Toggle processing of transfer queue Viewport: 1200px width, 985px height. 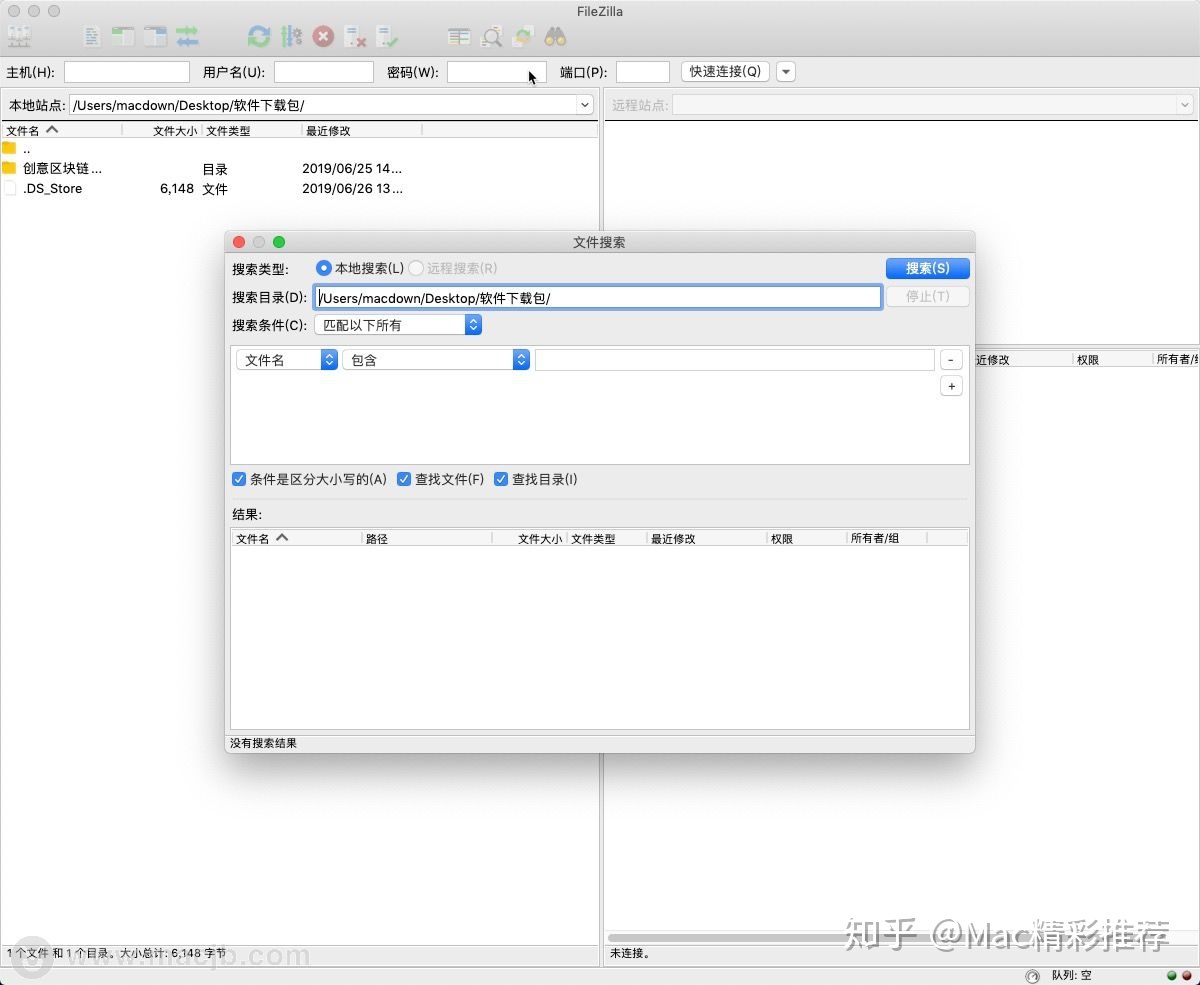(291, 37)
